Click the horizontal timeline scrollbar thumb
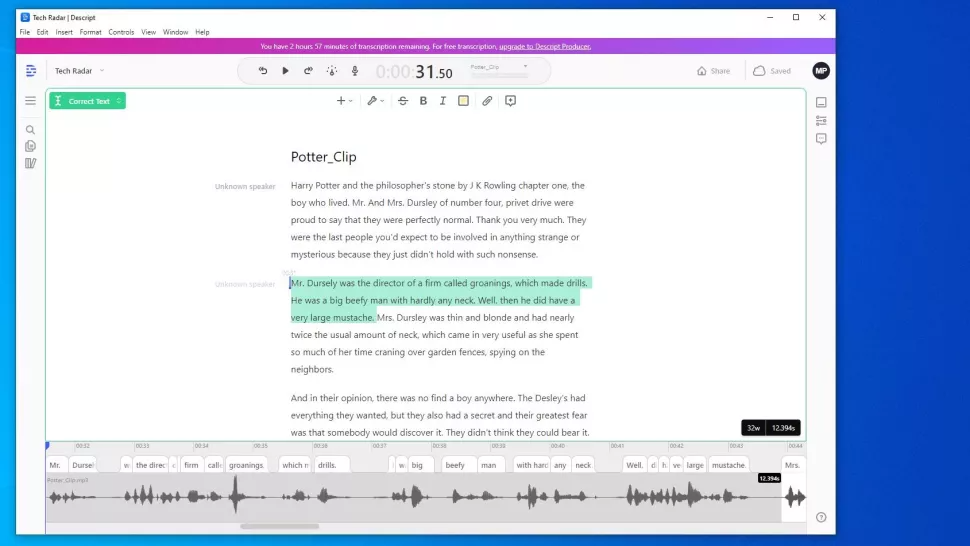This screenshot has height=546, width=970. [280, 526]
